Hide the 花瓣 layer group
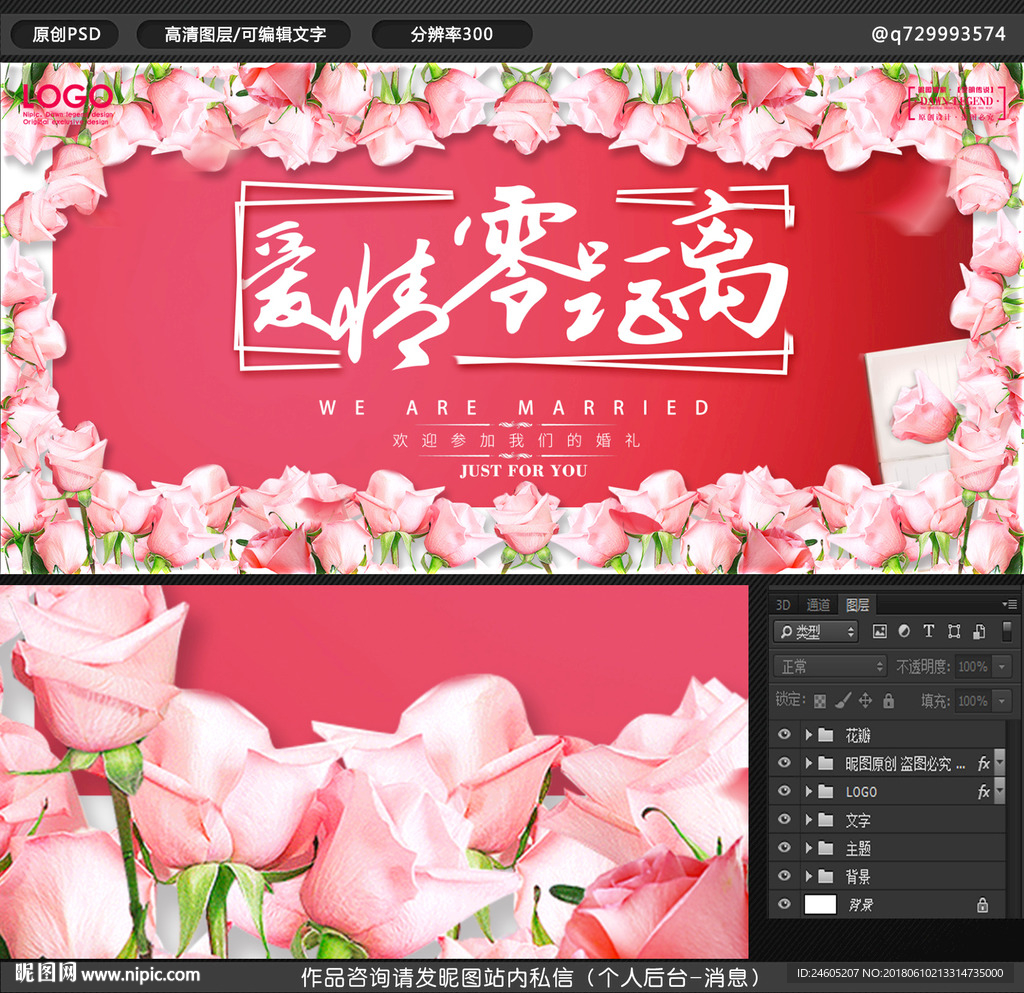This screenshot has height=993, width=1024. (x=784, y=735)
